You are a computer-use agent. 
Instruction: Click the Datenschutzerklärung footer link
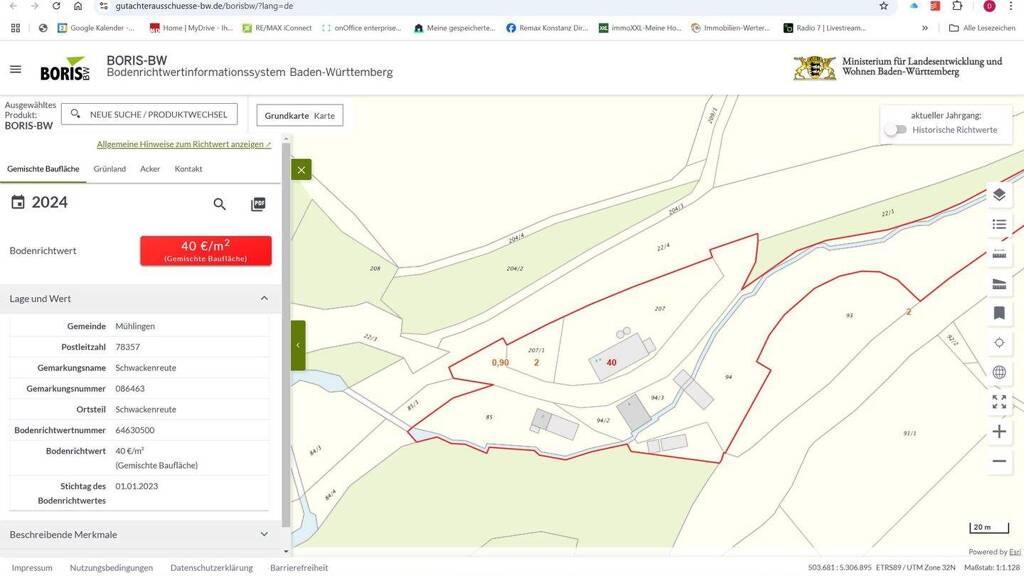(x=211, y=567)
